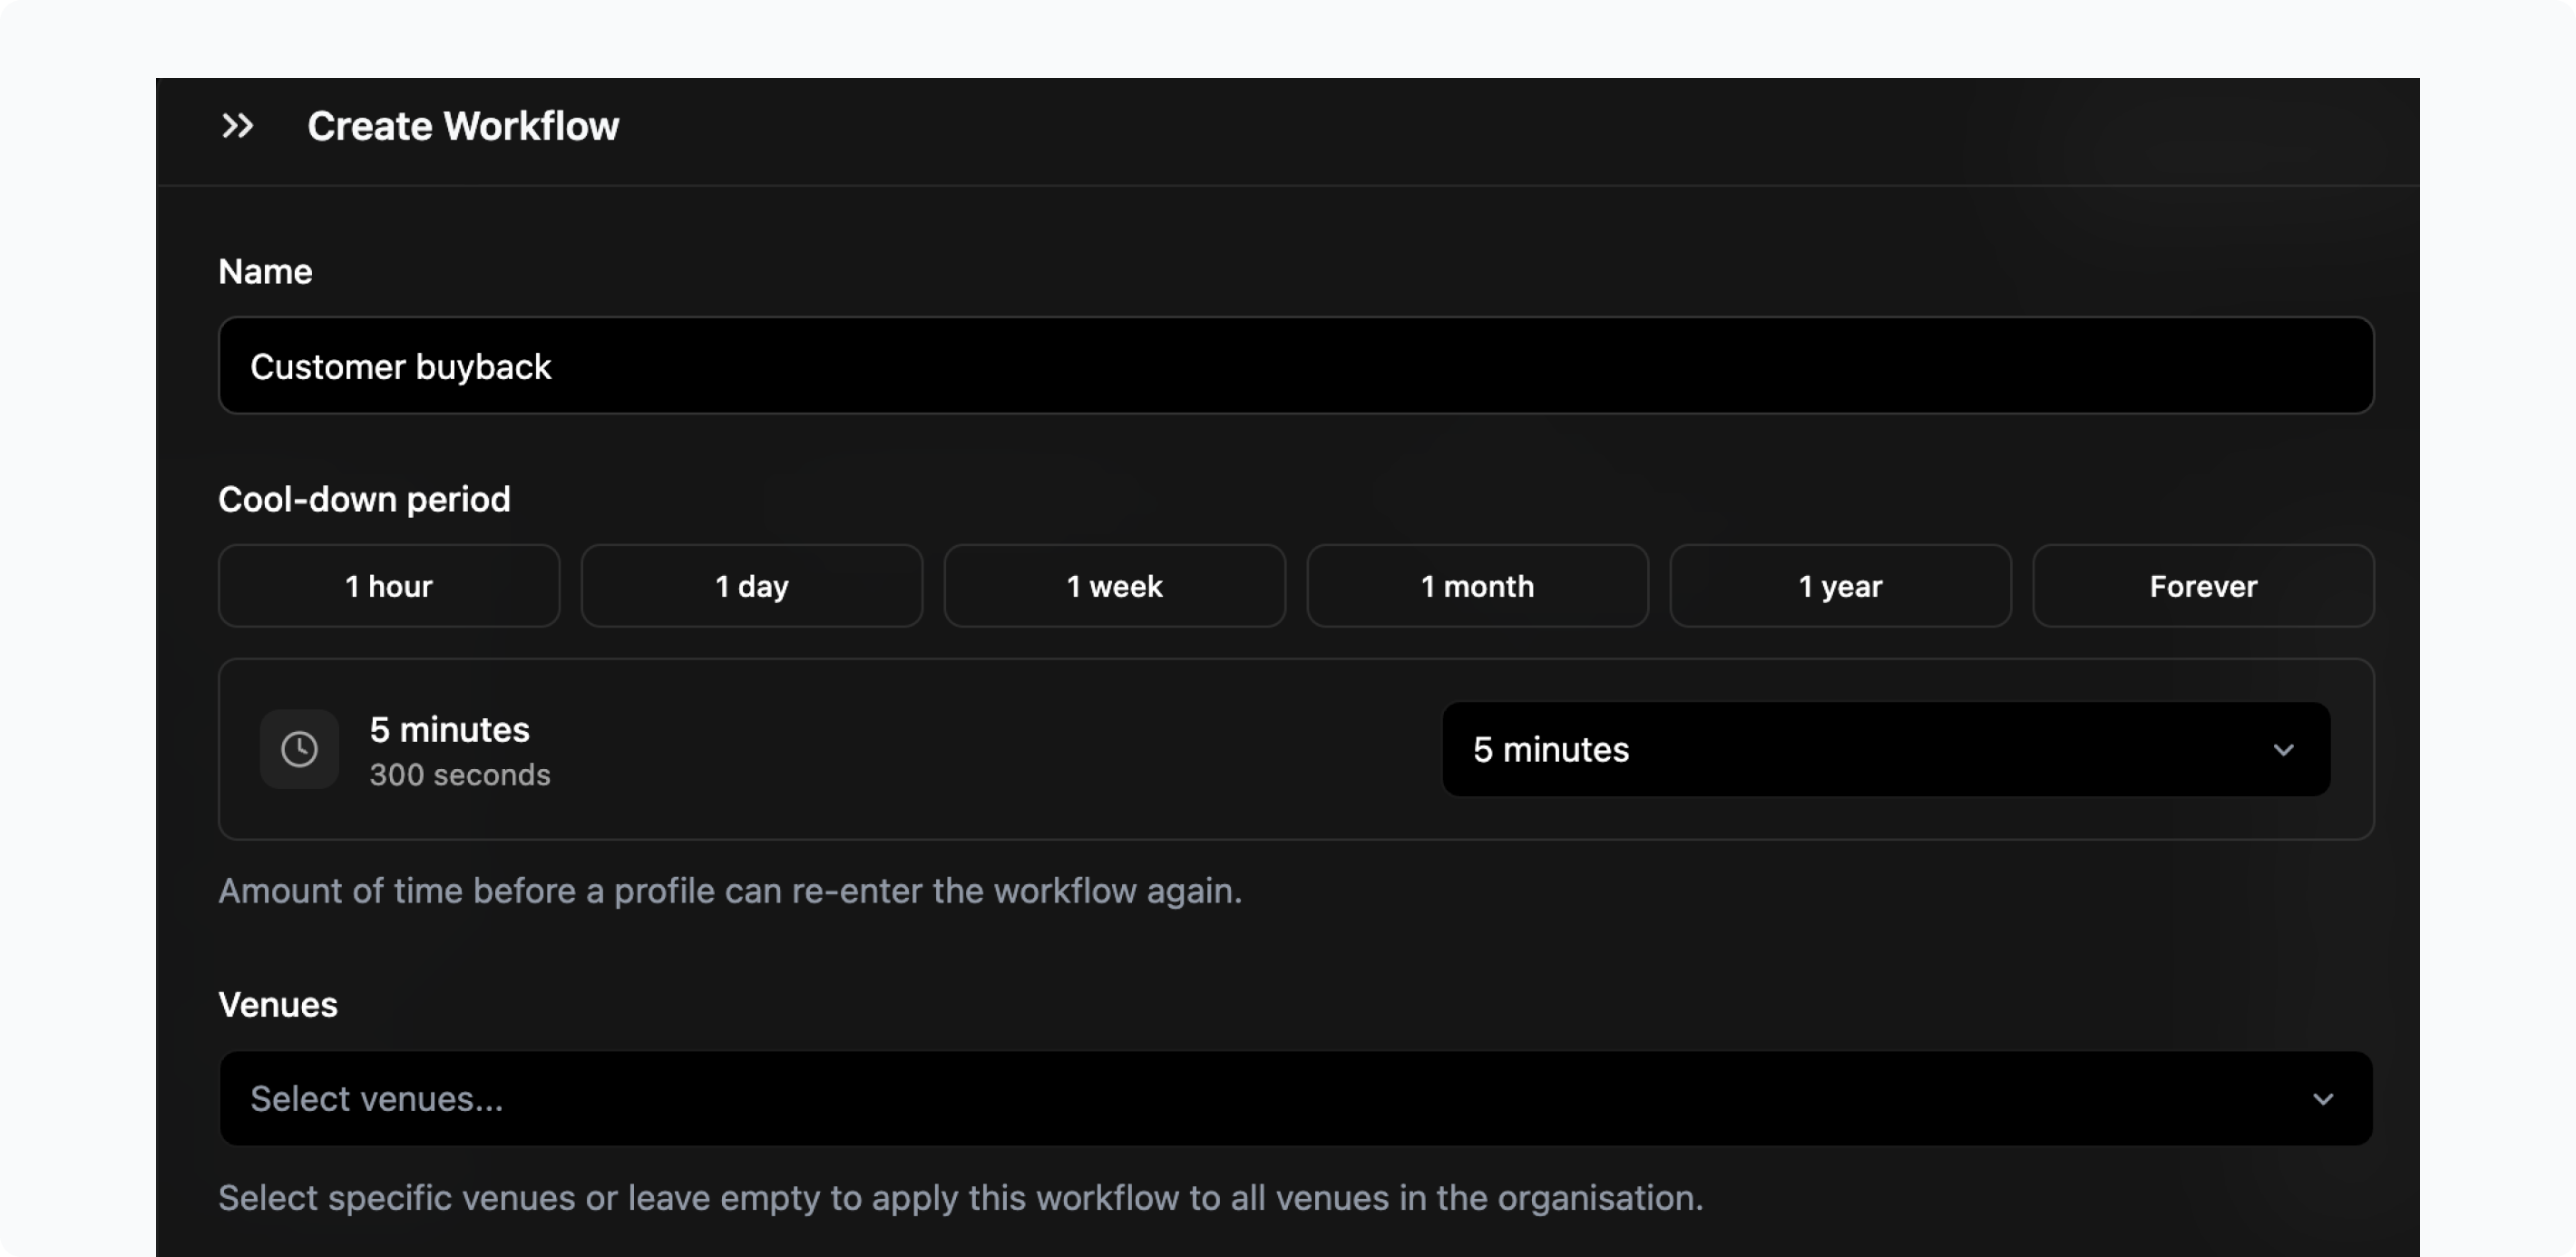Screen dimensions: 2576x1257
Task: Click the chevron arrow in the 5 minutes dropdown
Action: (2283, 750)
